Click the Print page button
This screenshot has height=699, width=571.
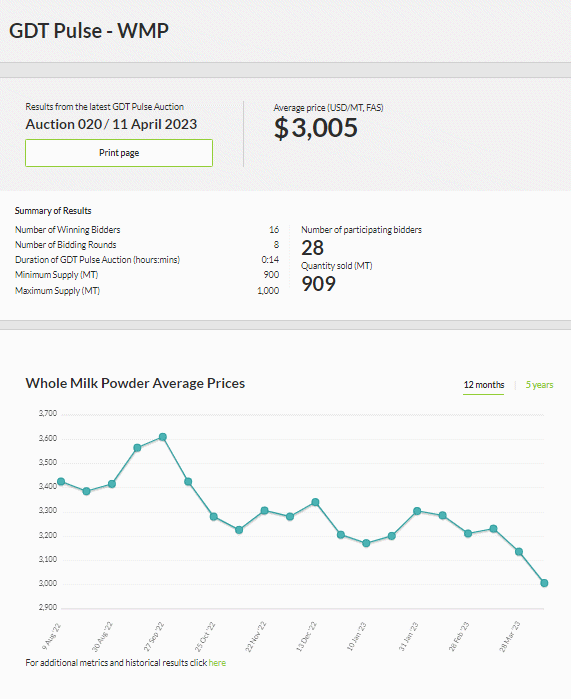click(119, 153)
